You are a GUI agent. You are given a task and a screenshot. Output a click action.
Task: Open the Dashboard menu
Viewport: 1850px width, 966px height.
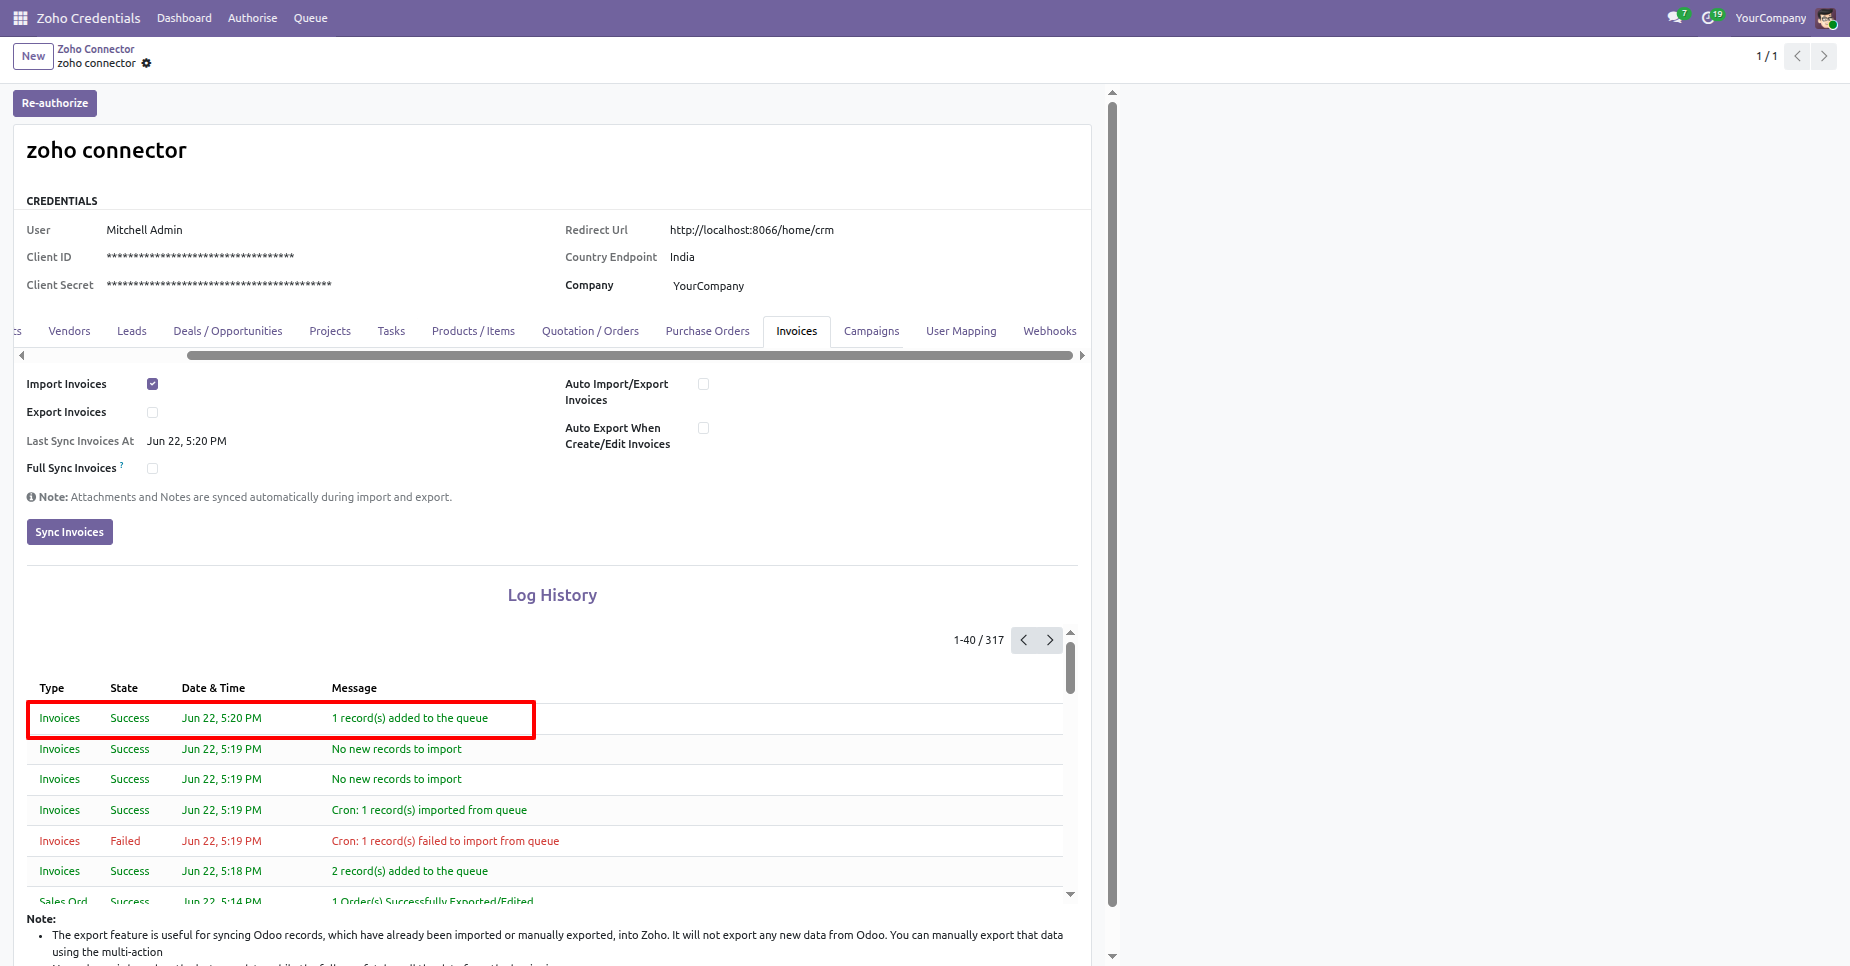[x=184, y=18]
